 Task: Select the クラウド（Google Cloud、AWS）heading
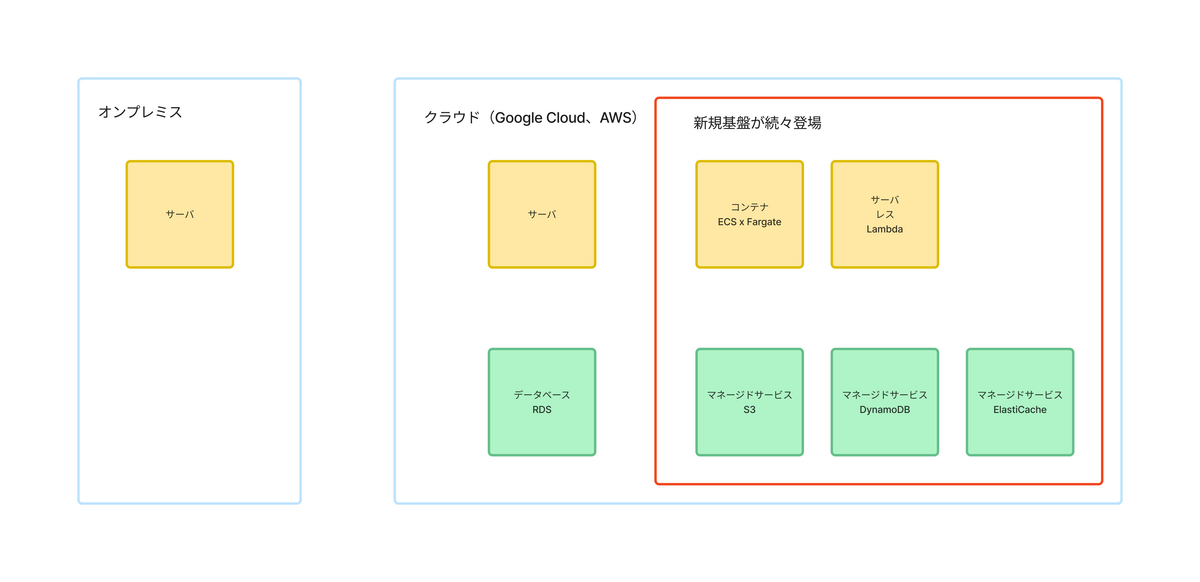[x=531, y=117]
